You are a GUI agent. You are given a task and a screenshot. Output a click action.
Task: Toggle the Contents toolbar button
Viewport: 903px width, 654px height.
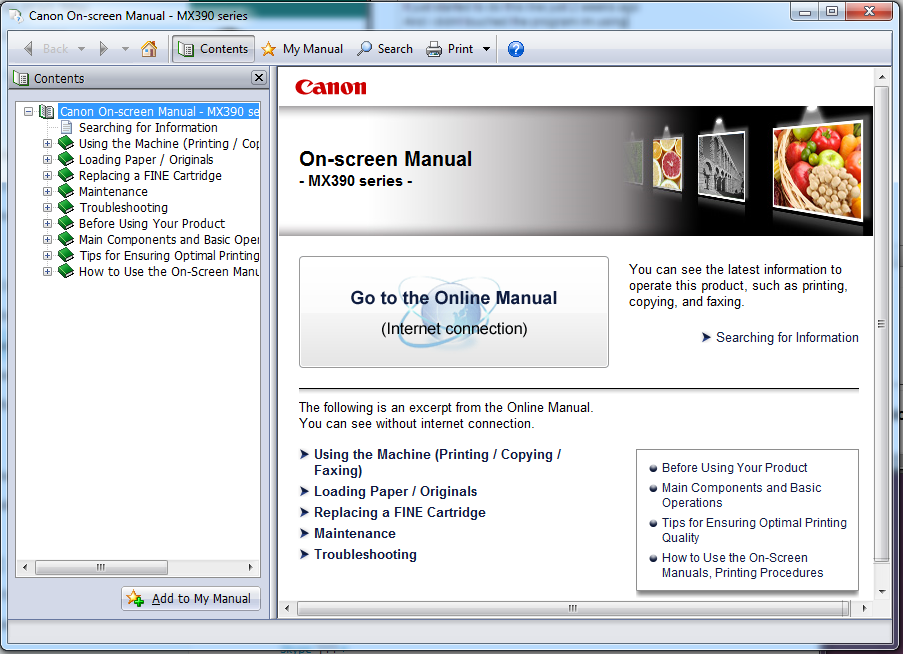213,49
